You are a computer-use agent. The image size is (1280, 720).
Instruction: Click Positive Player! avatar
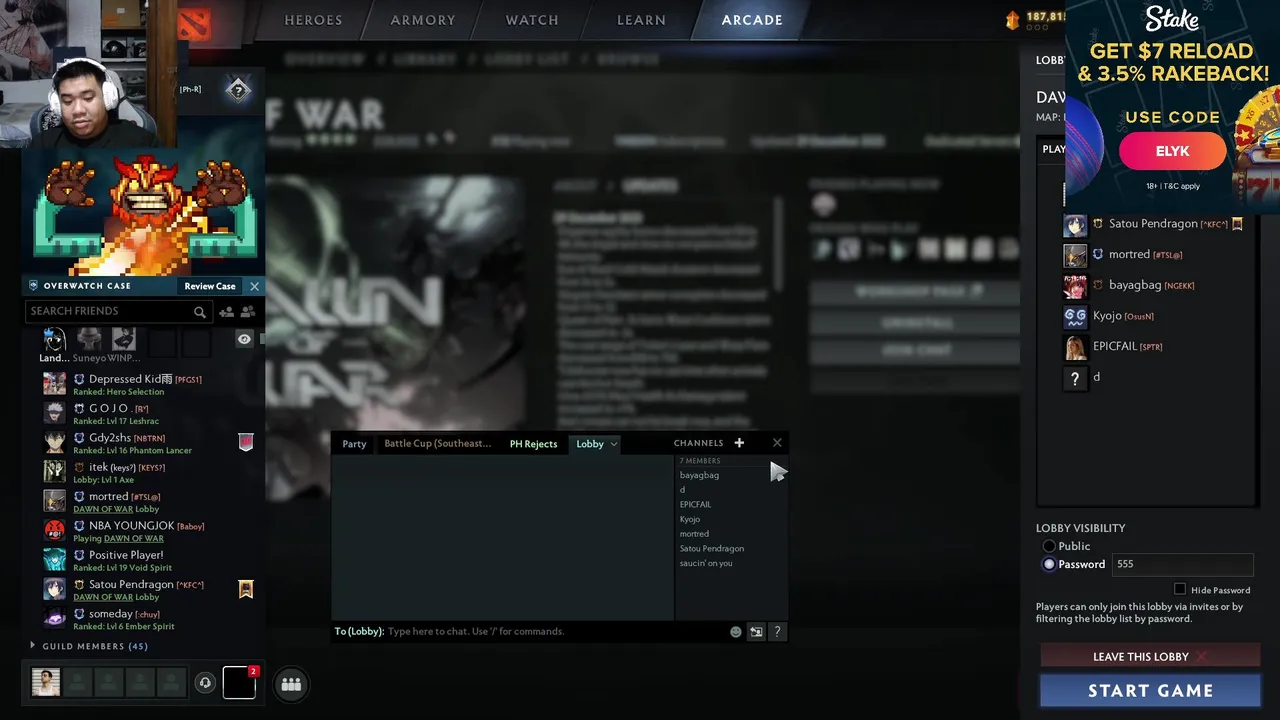click(x=55, y=560)
